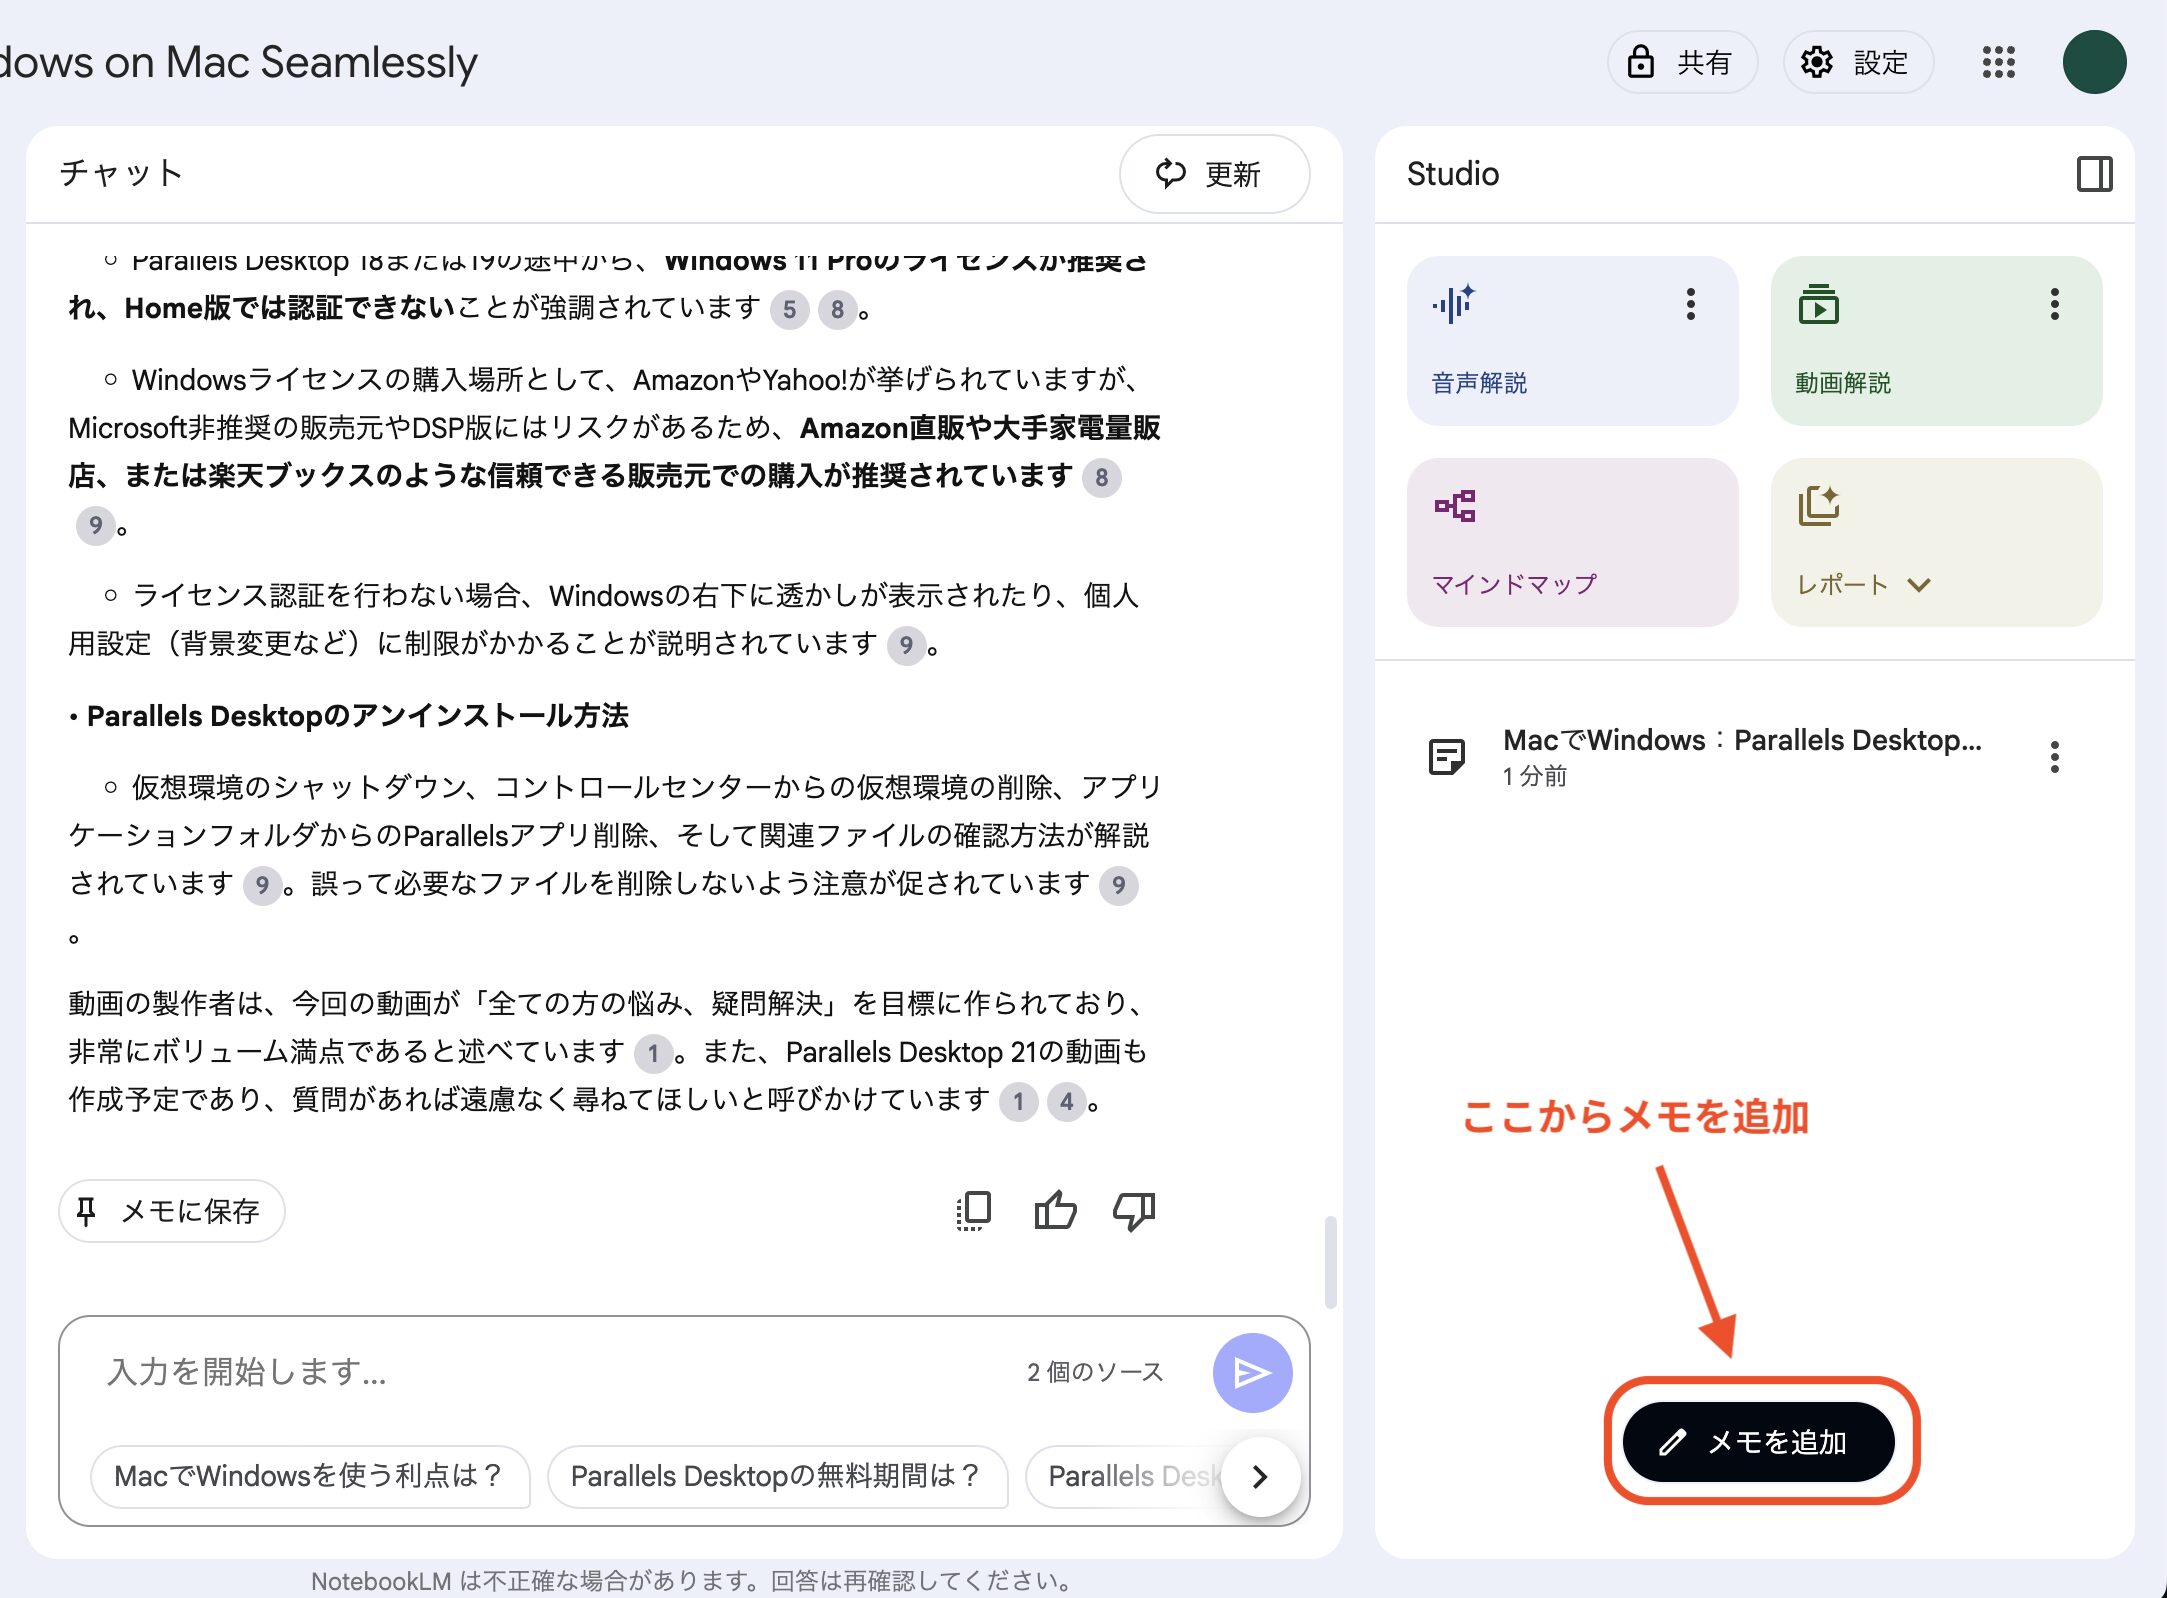Click the chat panel vertical scrollbar
The height and width of the screenshot is (1598, 2167).
1330,1262
